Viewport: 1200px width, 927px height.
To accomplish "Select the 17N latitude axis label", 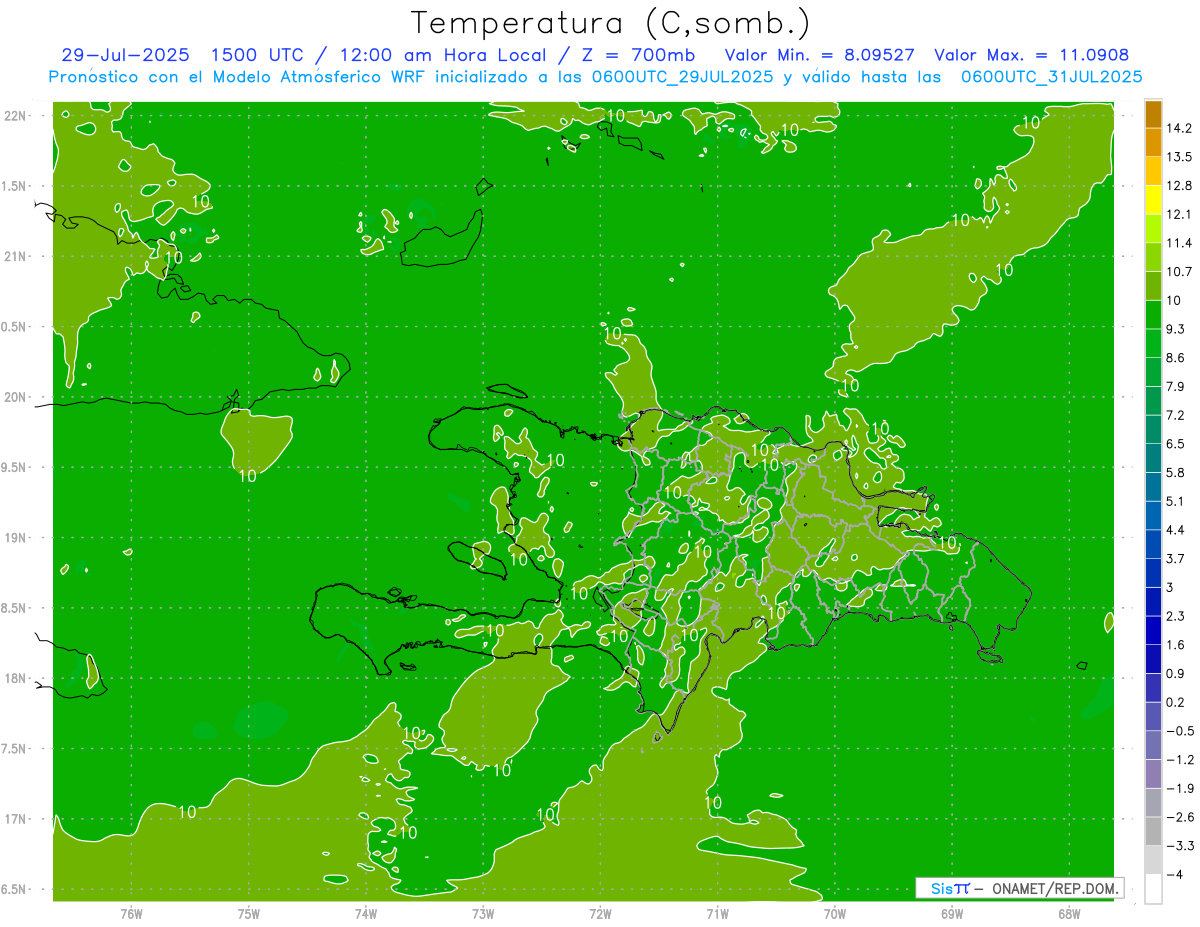I will coord(15,819).
